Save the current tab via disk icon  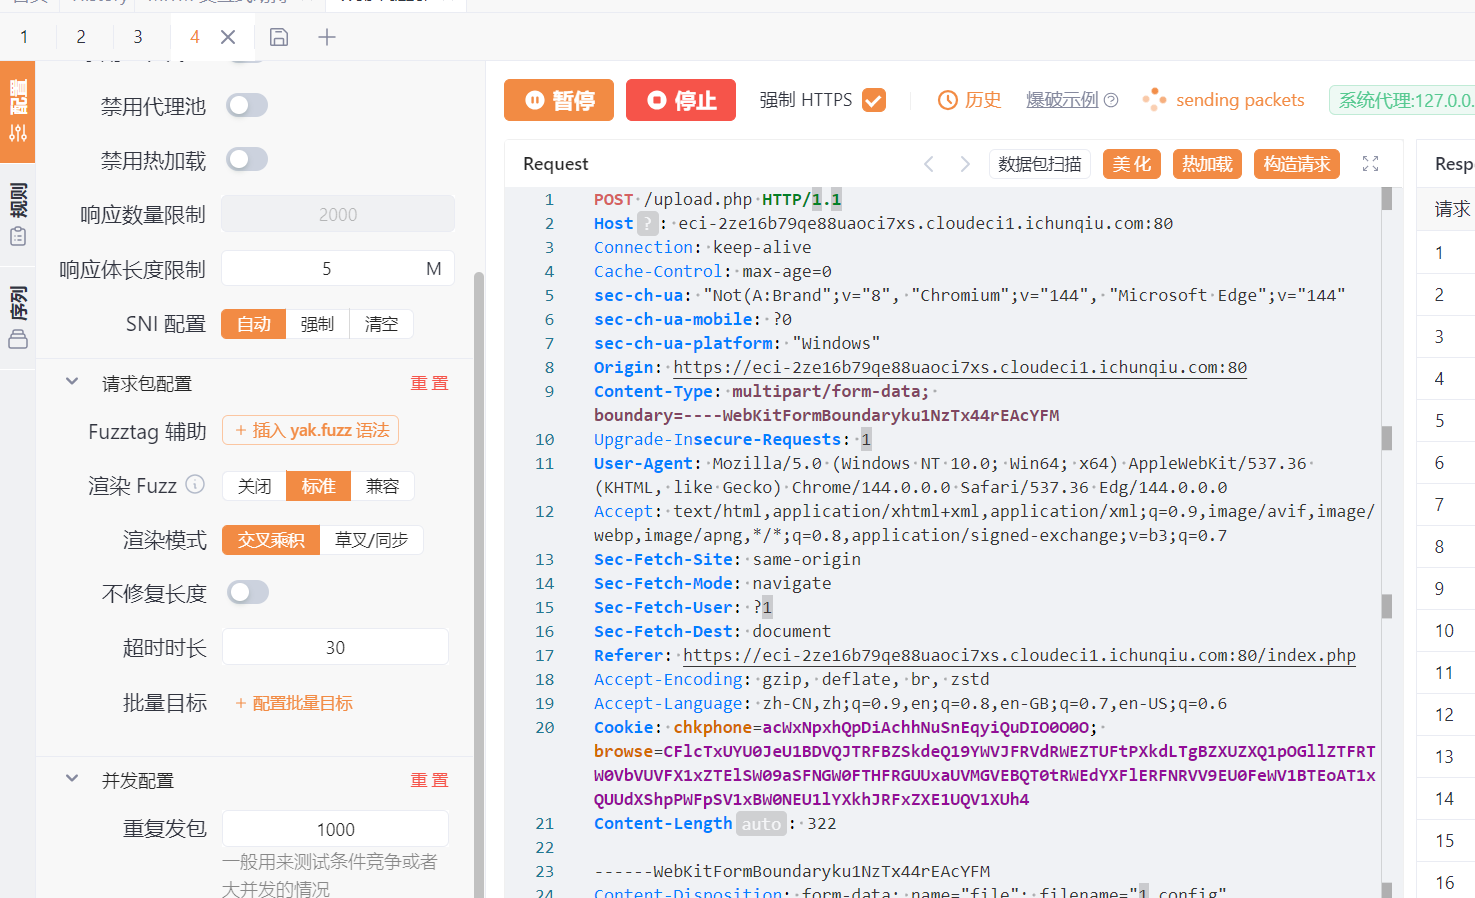[279, 37]
